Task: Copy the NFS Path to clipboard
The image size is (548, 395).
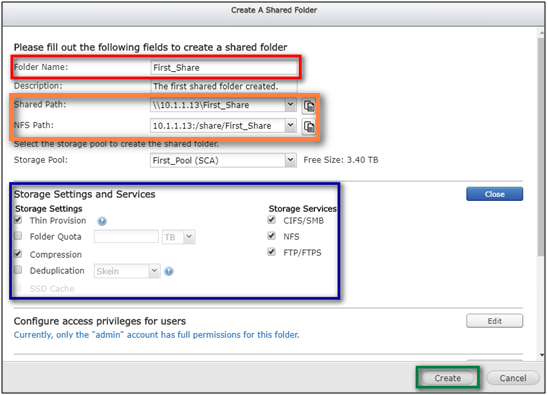Action: tap(309, 127)
